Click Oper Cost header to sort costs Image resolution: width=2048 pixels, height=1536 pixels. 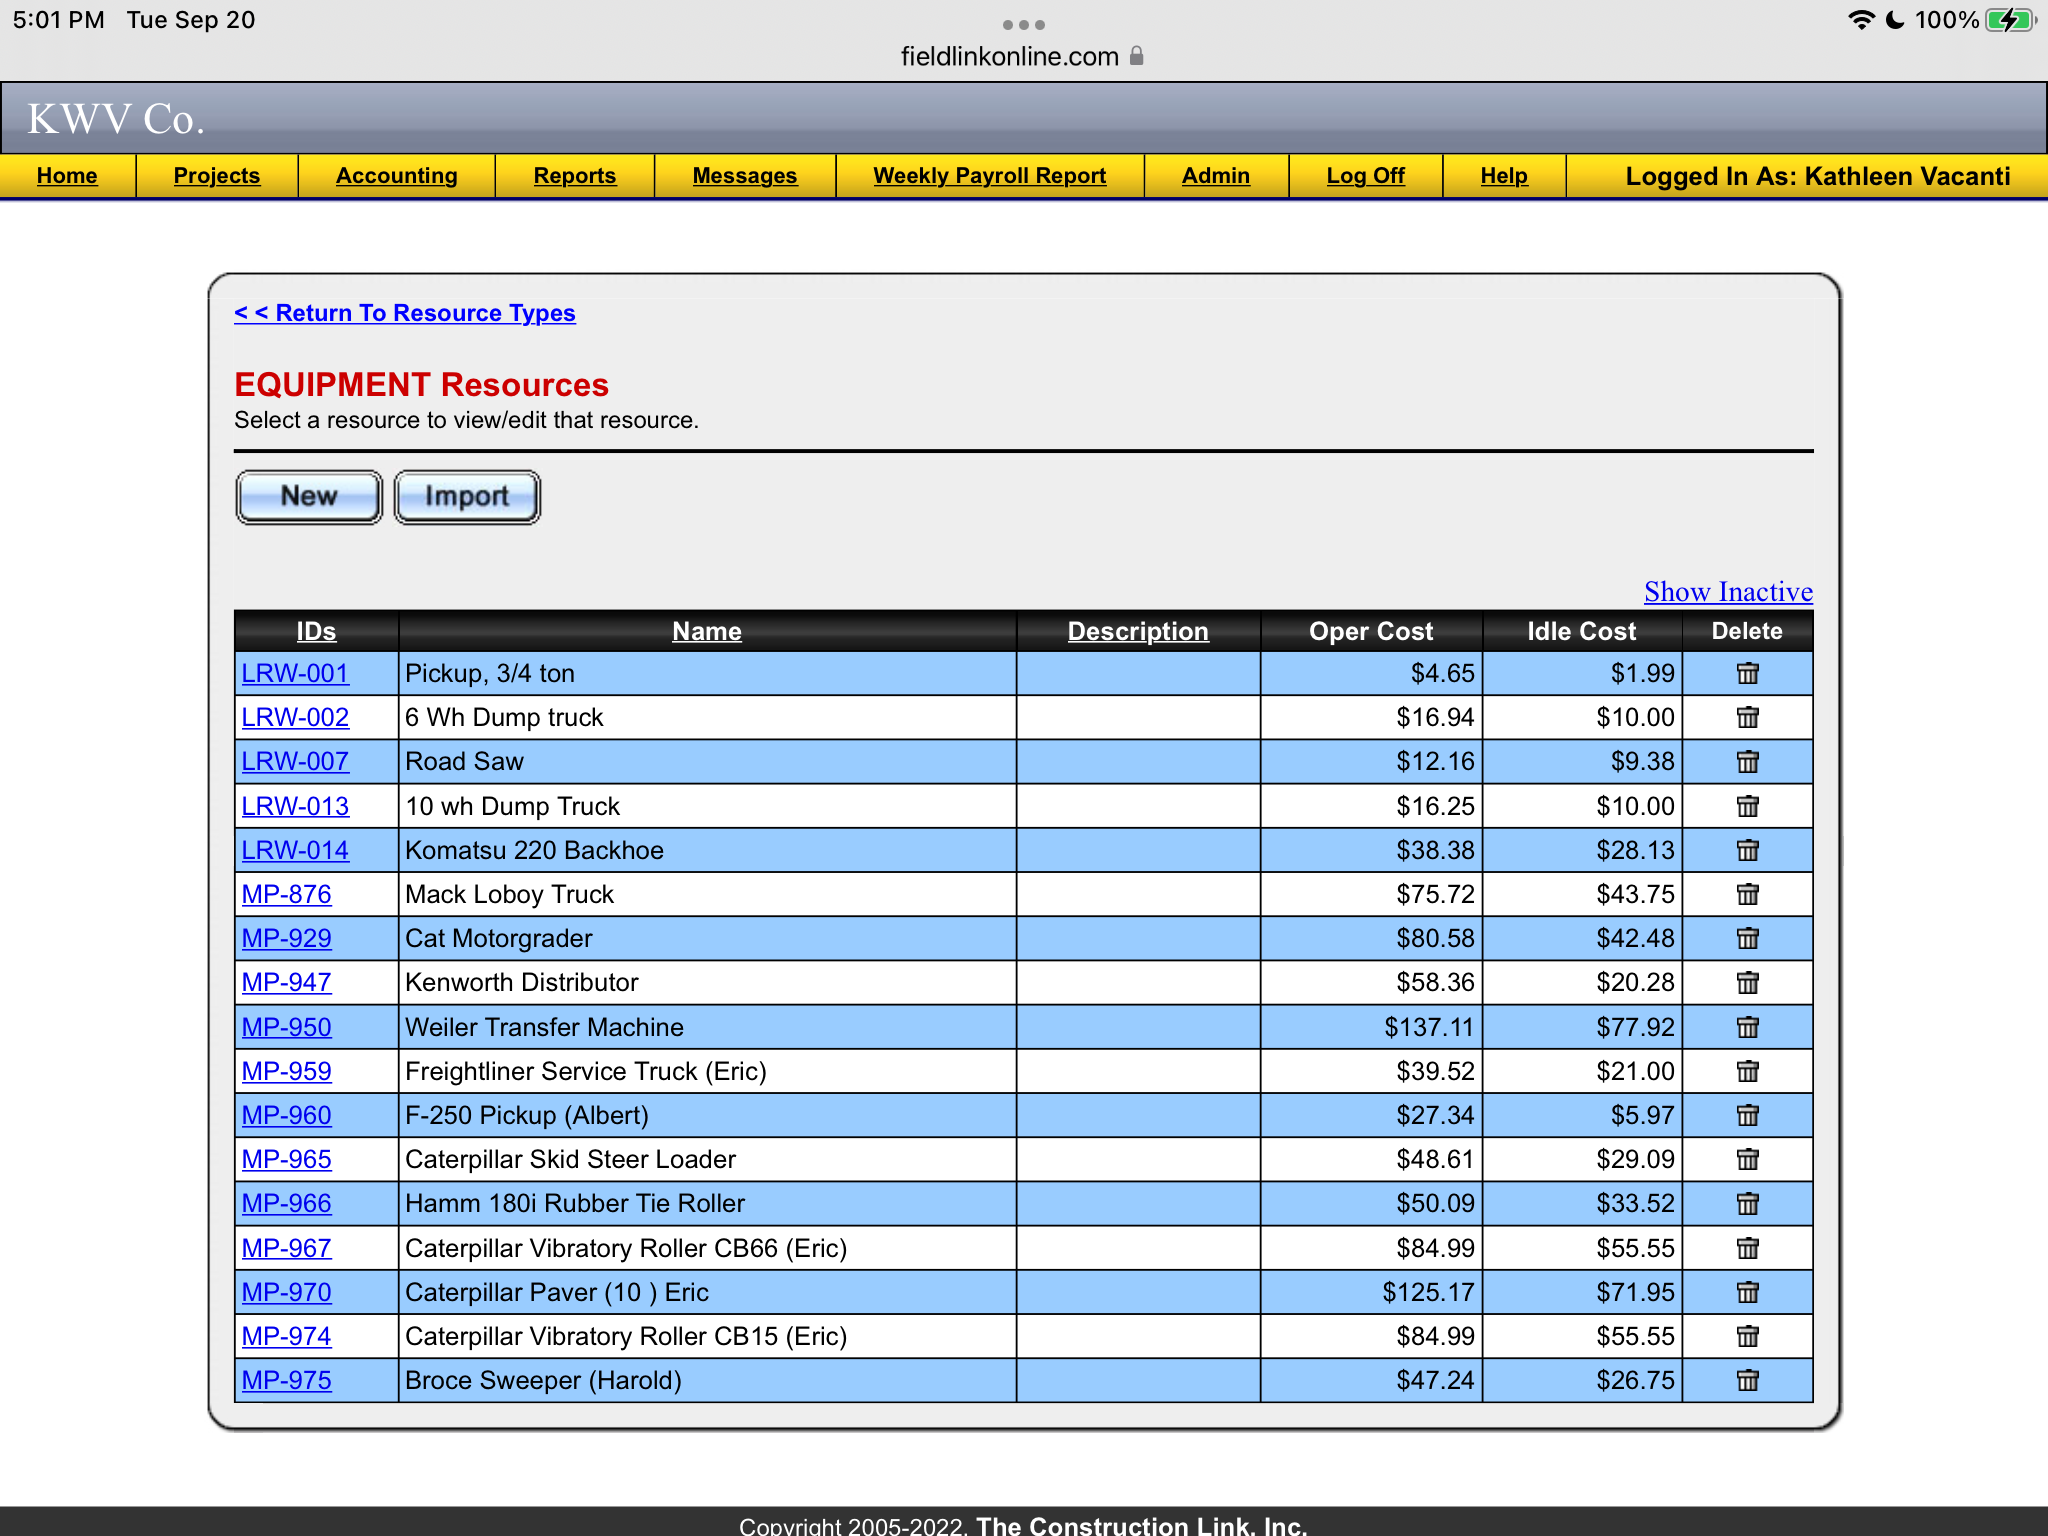(x=1372, y=629)
